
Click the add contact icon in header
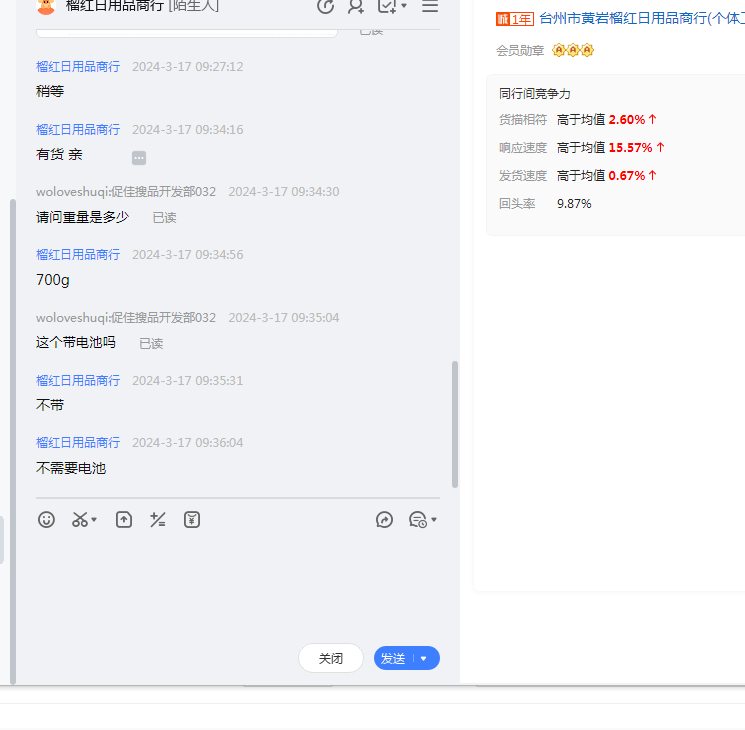click(355, 7)
